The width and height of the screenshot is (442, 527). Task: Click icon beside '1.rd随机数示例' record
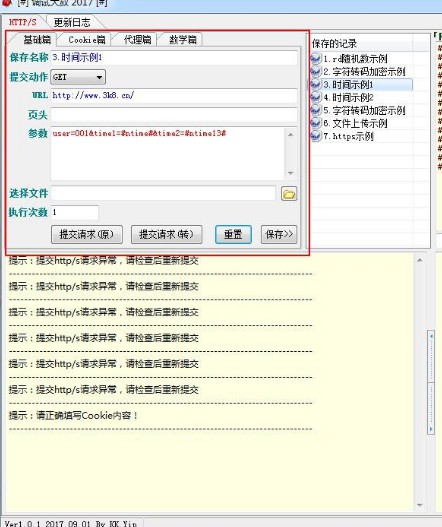316,58
